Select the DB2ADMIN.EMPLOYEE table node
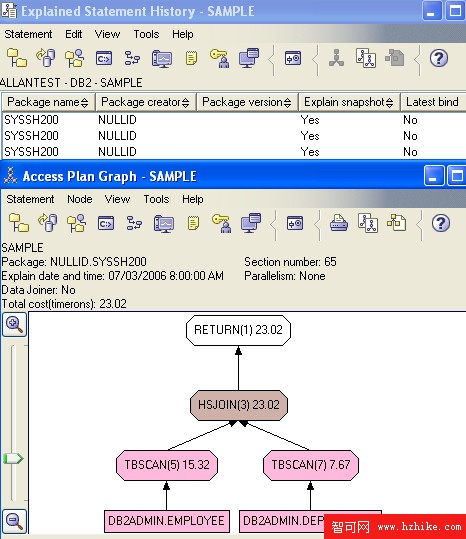The width and height of the screenshot is (466, 539). 167,521
